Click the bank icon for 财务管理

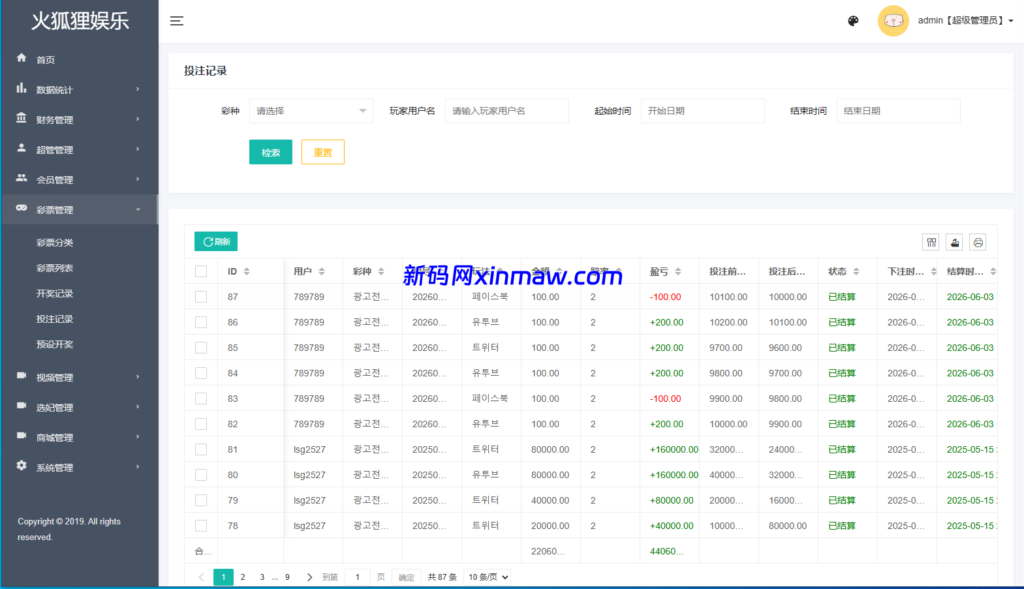tap(22, 118)
